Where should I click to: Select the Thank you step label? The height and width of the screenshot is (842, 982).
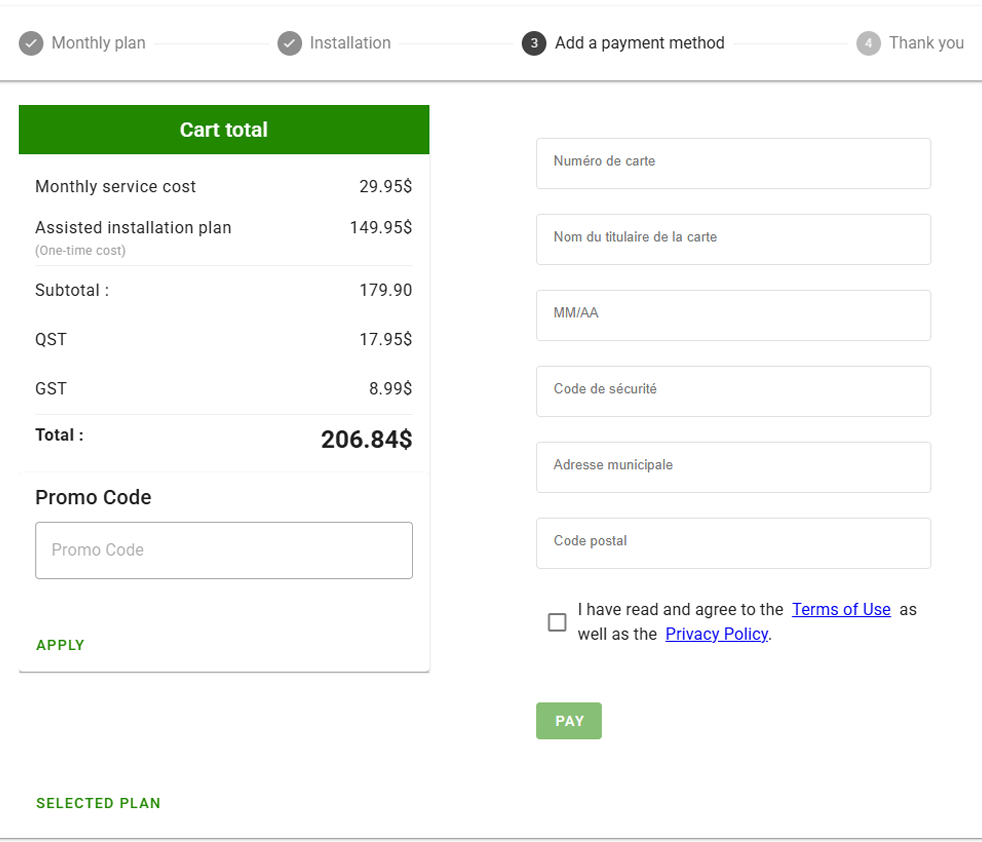[926, 43]
